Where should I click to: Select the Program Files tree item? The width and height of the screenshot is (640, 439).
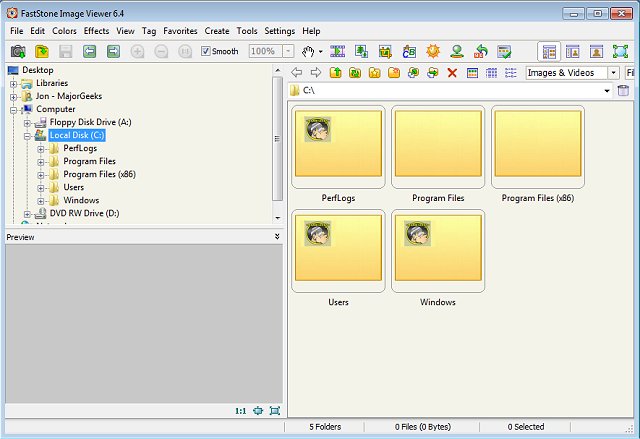[x=89, y=161]
